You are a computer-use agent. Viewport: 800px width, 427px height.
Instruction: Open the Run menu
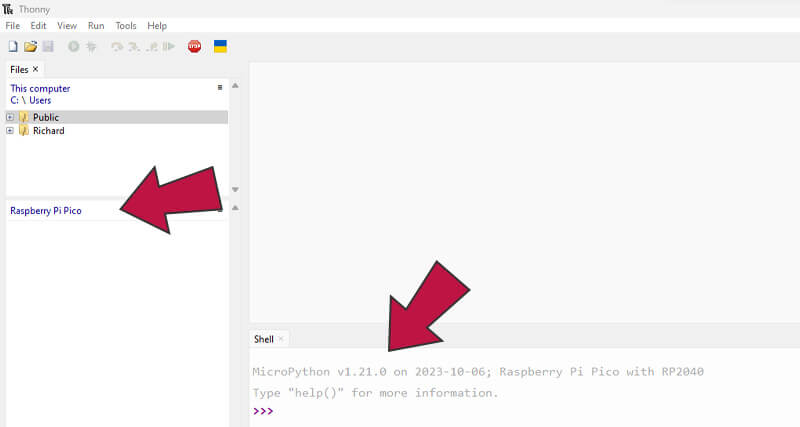pos(96,26)
